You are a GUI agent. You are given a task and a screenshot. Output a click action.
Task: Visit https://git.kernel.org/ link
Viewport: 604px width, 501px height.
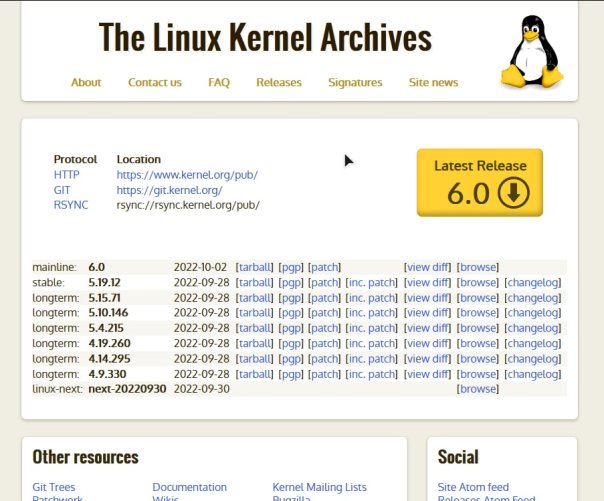click(169, 190)
